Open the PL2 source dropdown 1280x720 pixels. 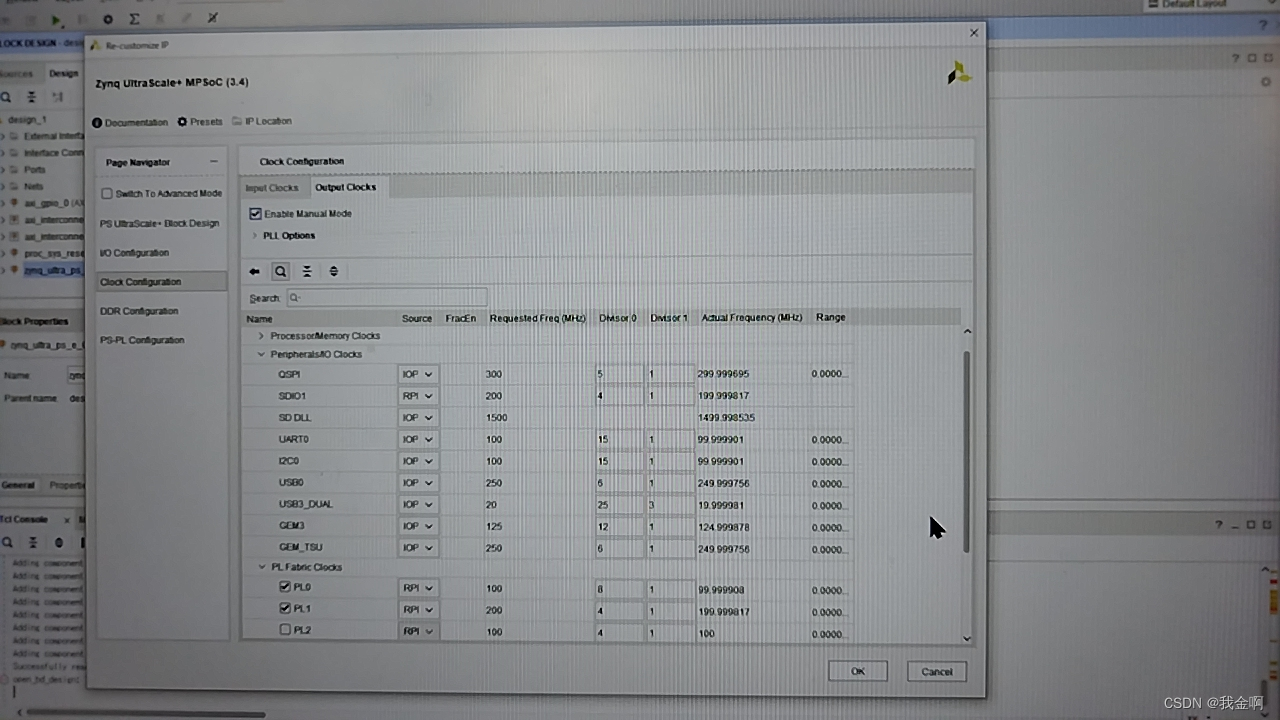pyautogui.click(x=418, y=632)
